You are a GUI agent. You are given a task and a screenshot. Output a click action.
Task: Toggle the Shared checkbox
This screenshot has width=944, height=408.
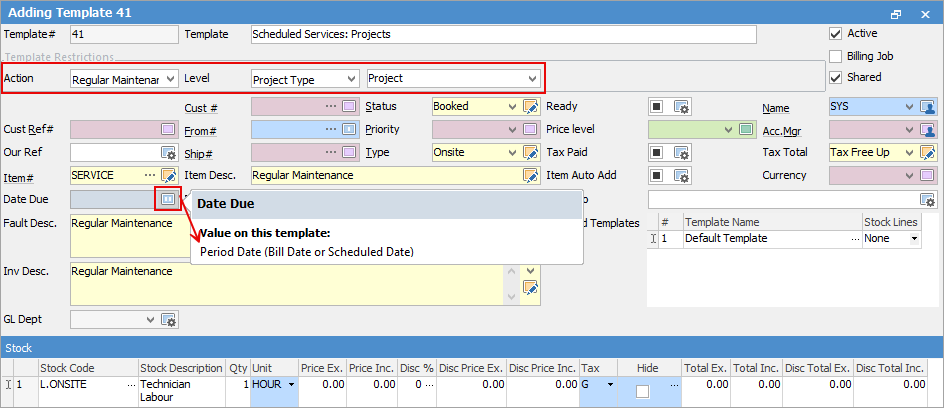835,78
